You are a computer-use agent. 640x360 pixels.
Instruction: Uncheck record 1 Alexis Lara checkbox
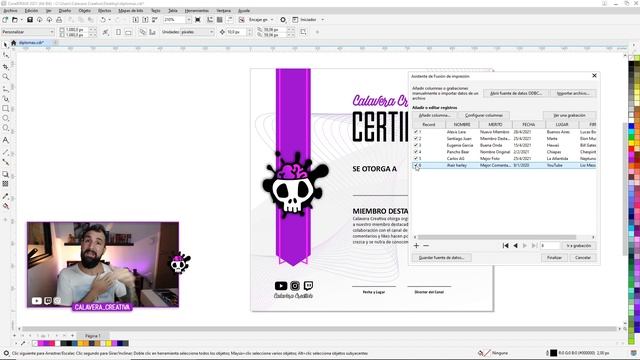tap(416, 132)
